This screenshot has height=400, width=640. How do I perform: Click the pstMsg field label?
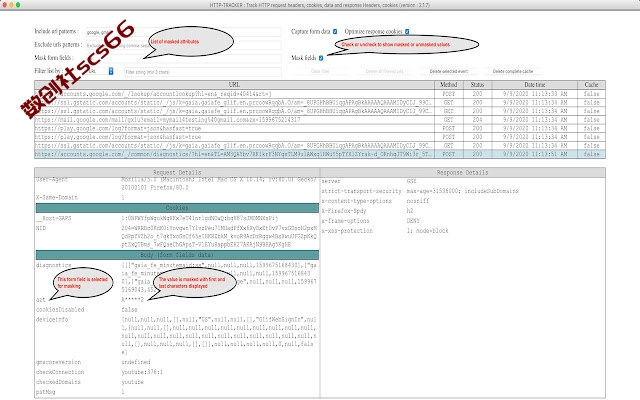pos(45,392)
